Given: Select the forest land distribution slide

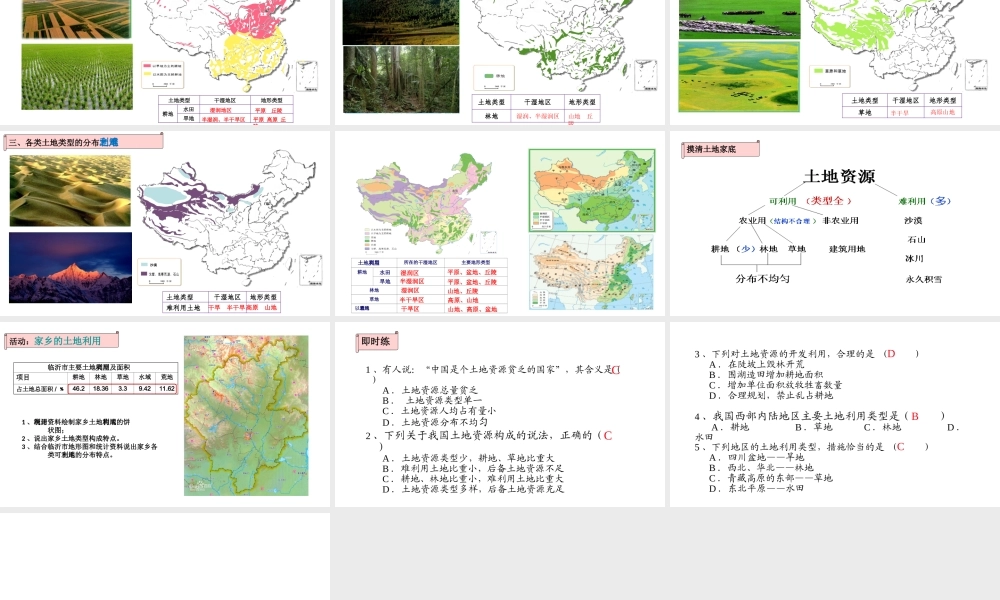Looking at the screenshot, I should tap(500, 62).
